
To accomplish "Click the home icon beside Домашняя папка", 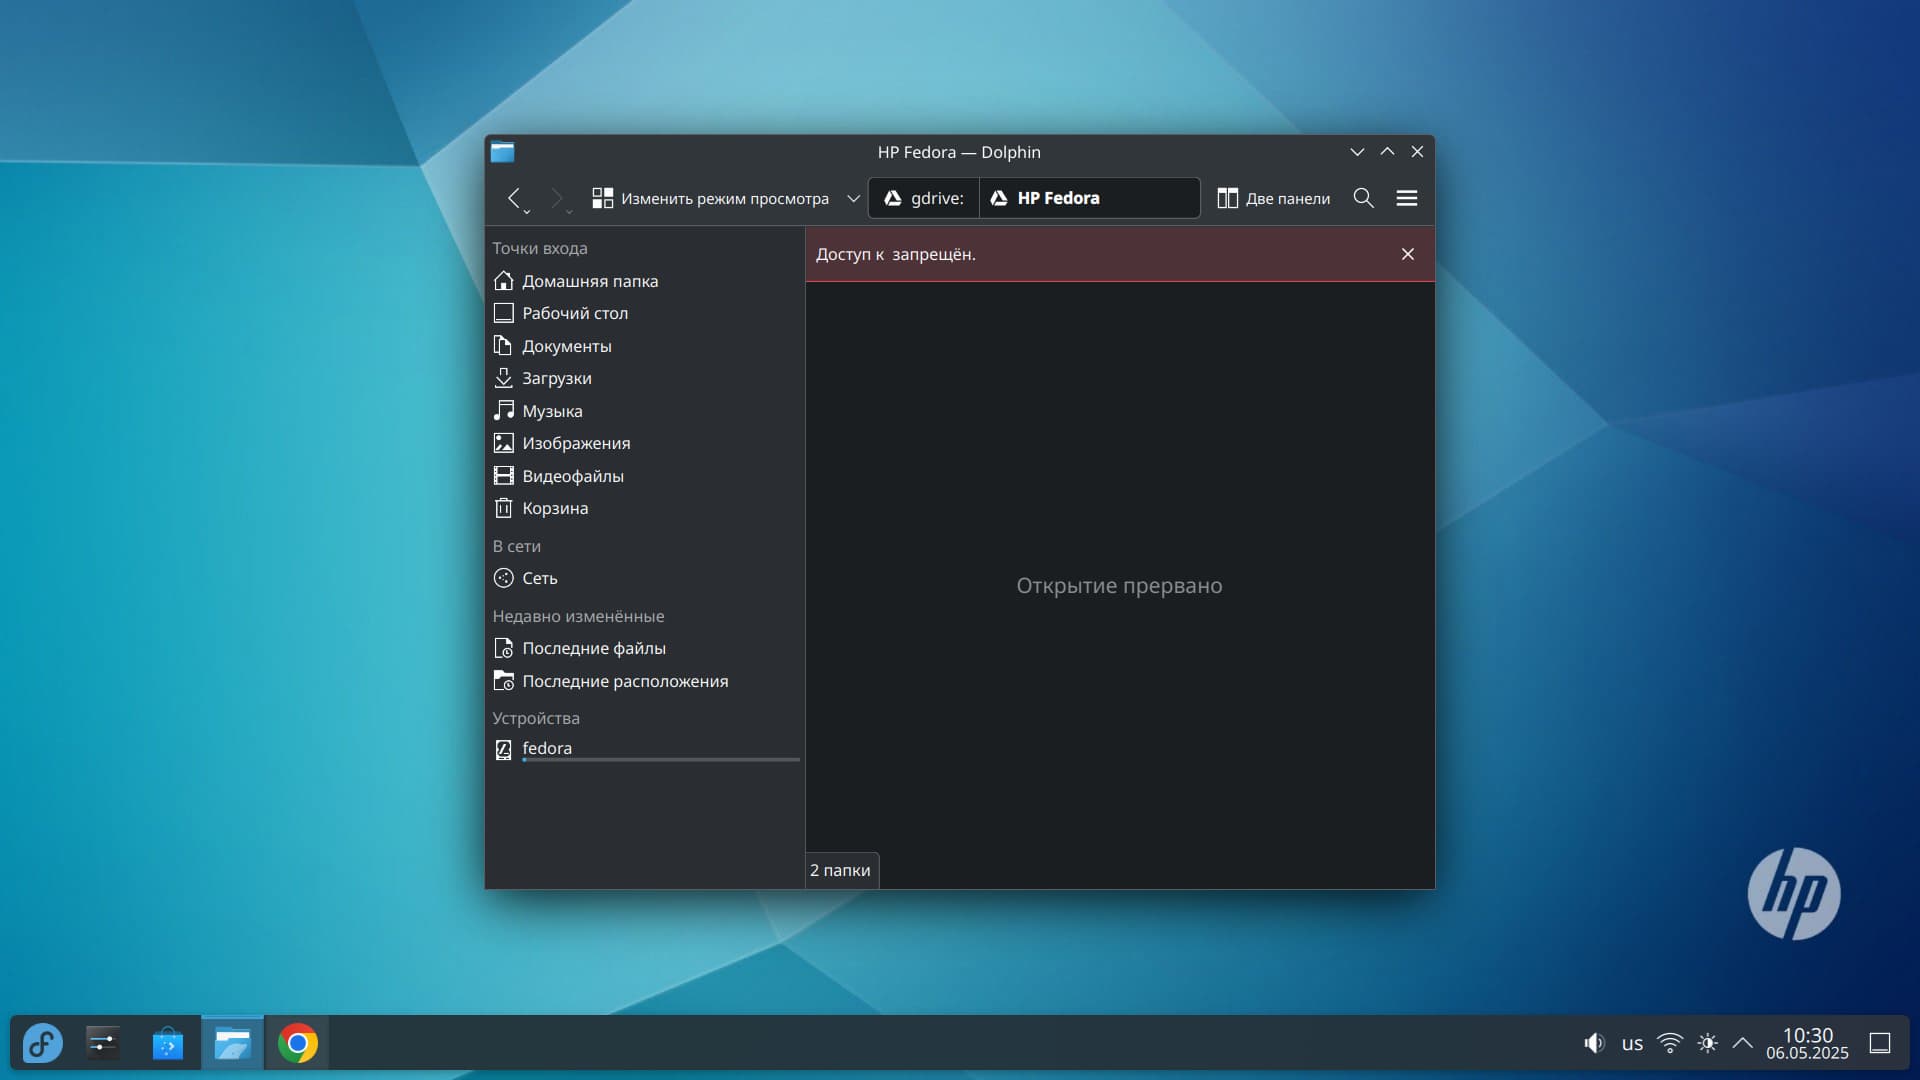I will pos(503,281).
